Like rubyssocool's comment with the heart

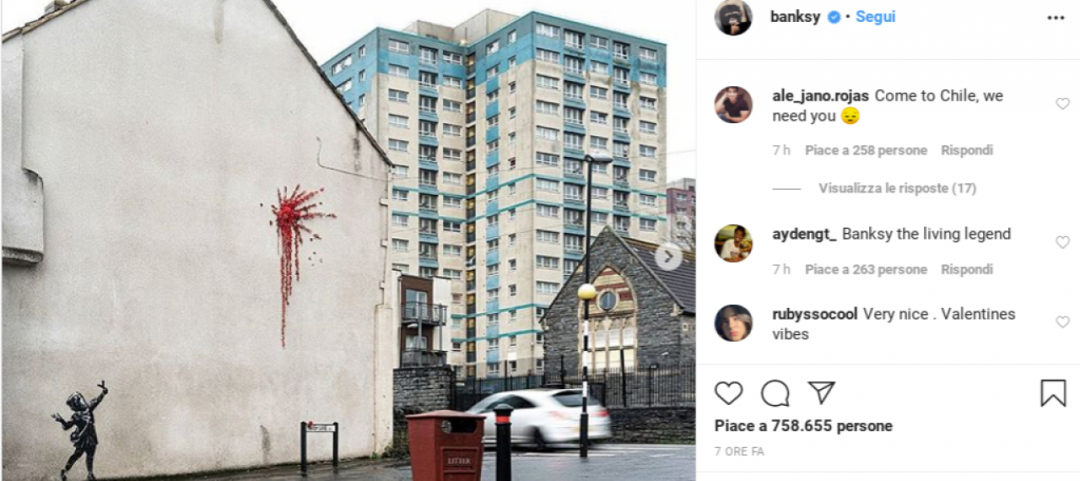point(1063,322)
